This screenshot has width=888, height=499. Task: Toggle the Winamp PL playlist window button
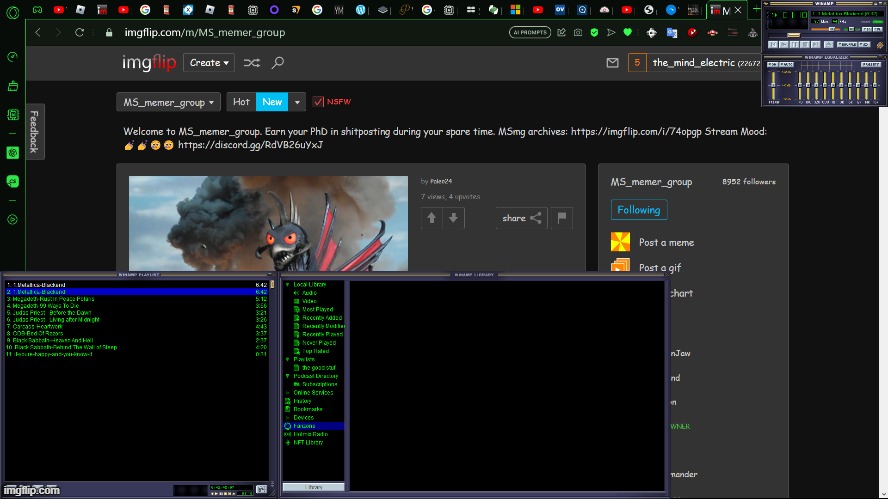click(x=878, y=29)
